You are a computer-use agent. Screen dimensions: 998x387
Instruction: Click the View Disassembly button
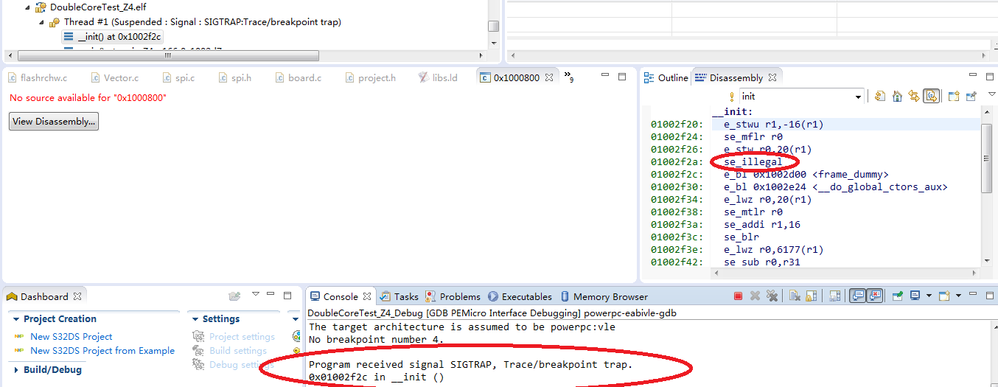click(x=53, y=122)
